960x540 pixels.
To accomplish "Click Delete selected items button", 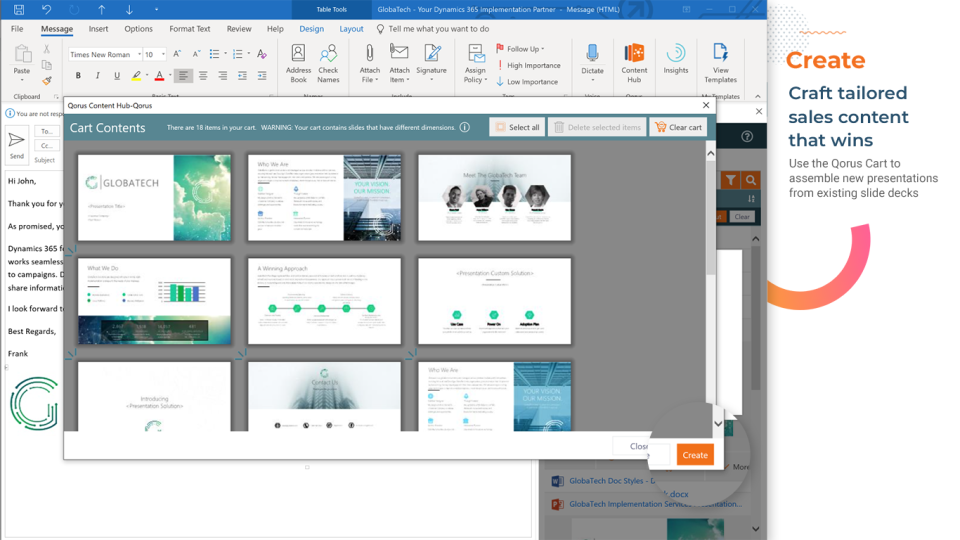I will tap(597, 127).
